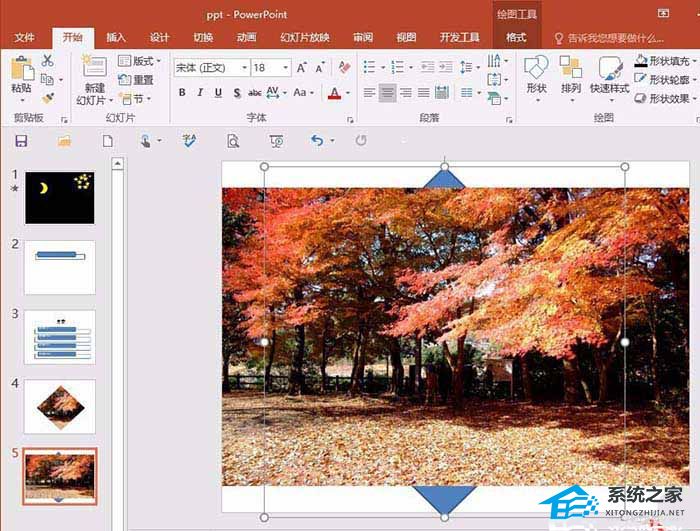Open 快速样式 quick styles
Screen dimensions: 700x531
click(x=610, y=79)
